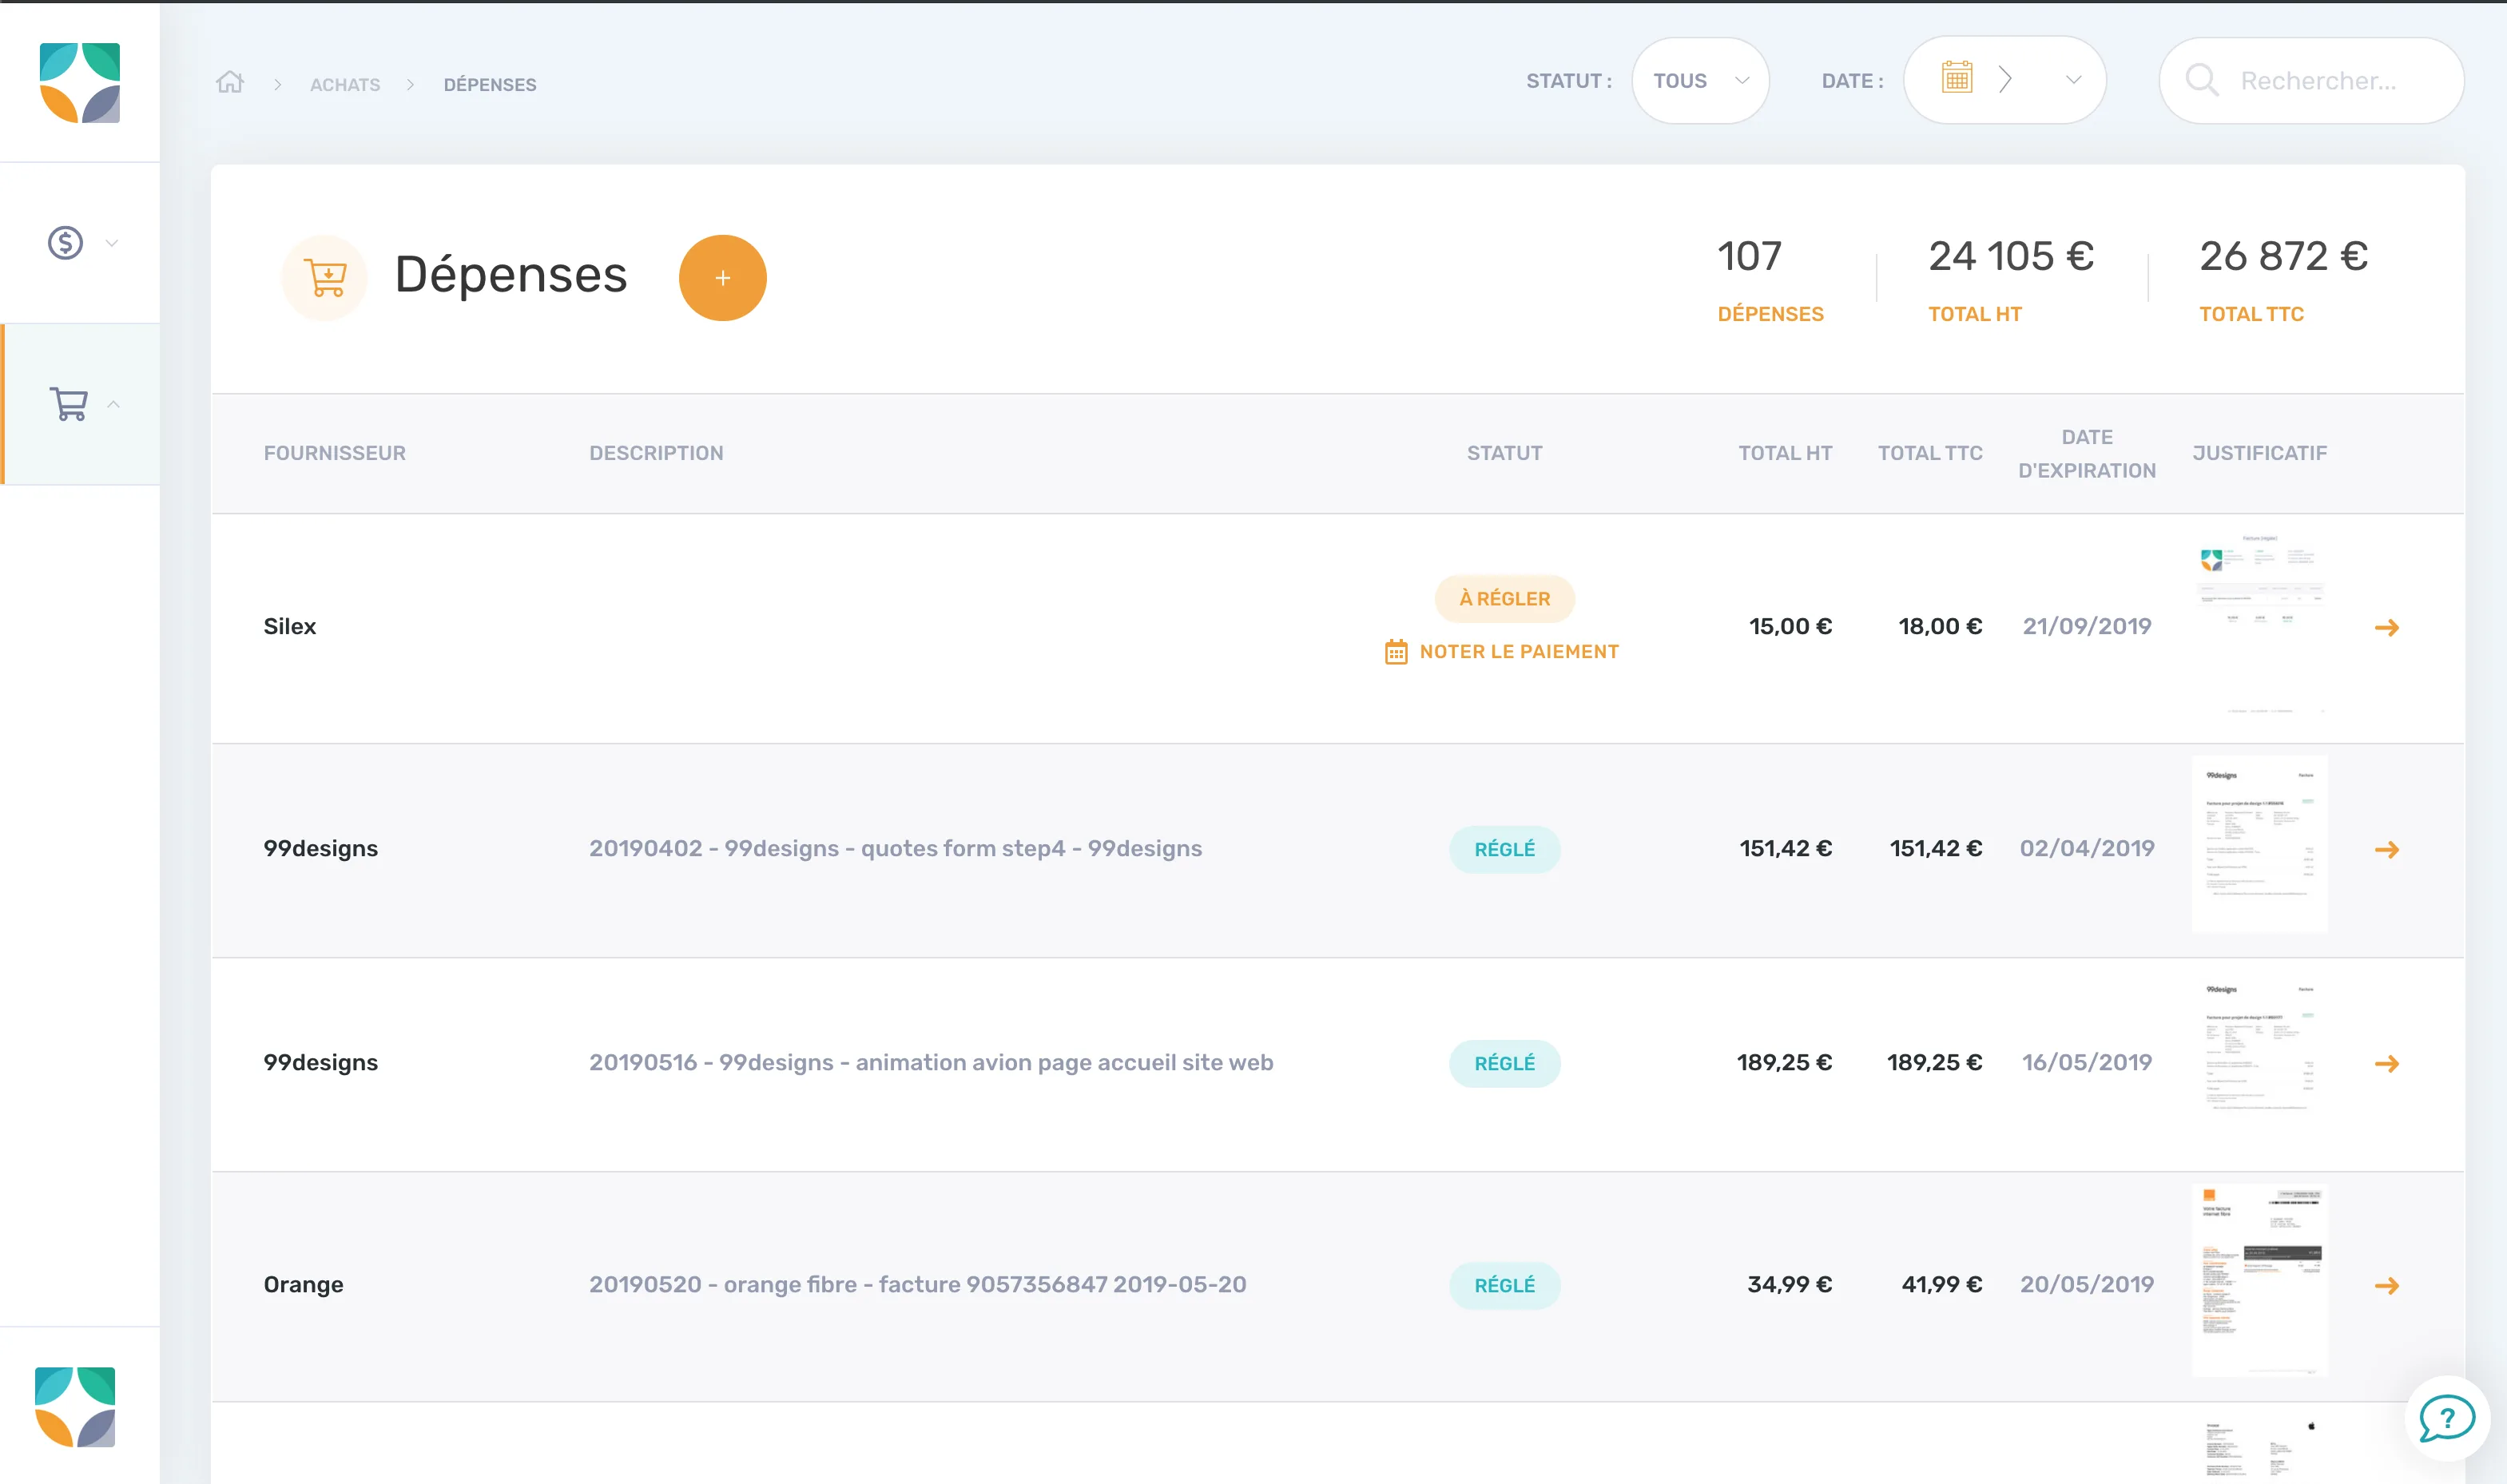Sort by TOTAL TTC column header
Image resolution: width=2507 pixels, height=1484 pixels.
1929,453
